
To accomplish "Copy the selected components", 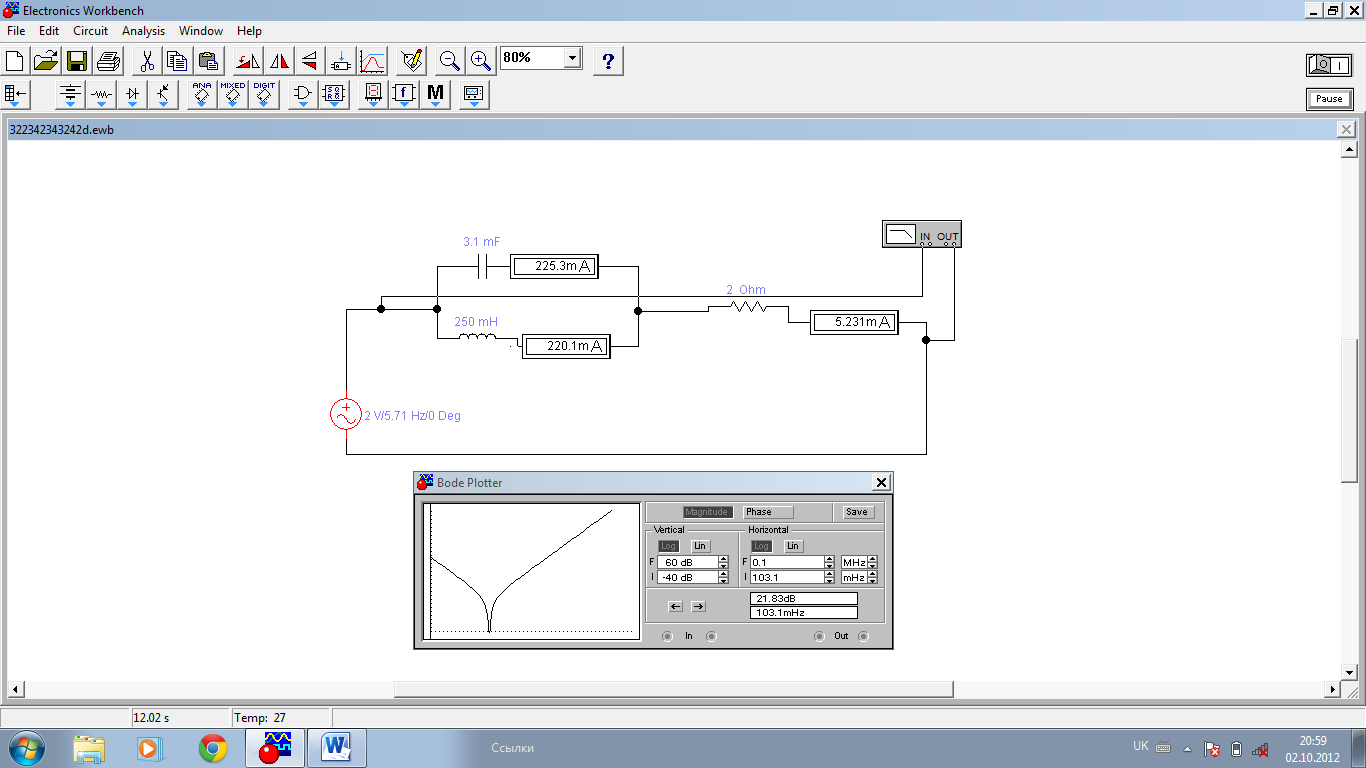I will pos(177,61).
